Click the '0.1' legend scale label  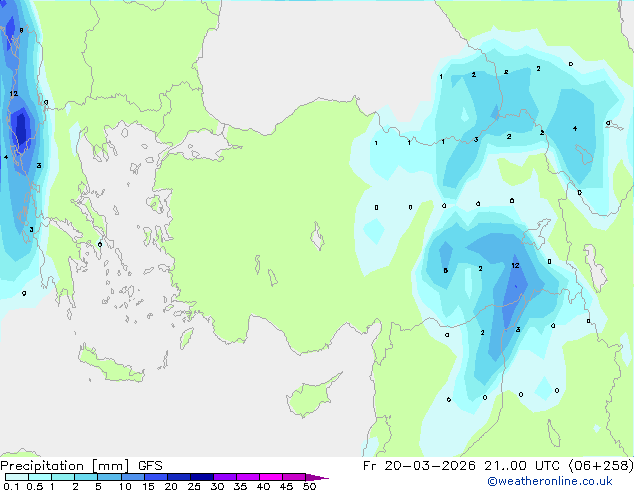11,486
